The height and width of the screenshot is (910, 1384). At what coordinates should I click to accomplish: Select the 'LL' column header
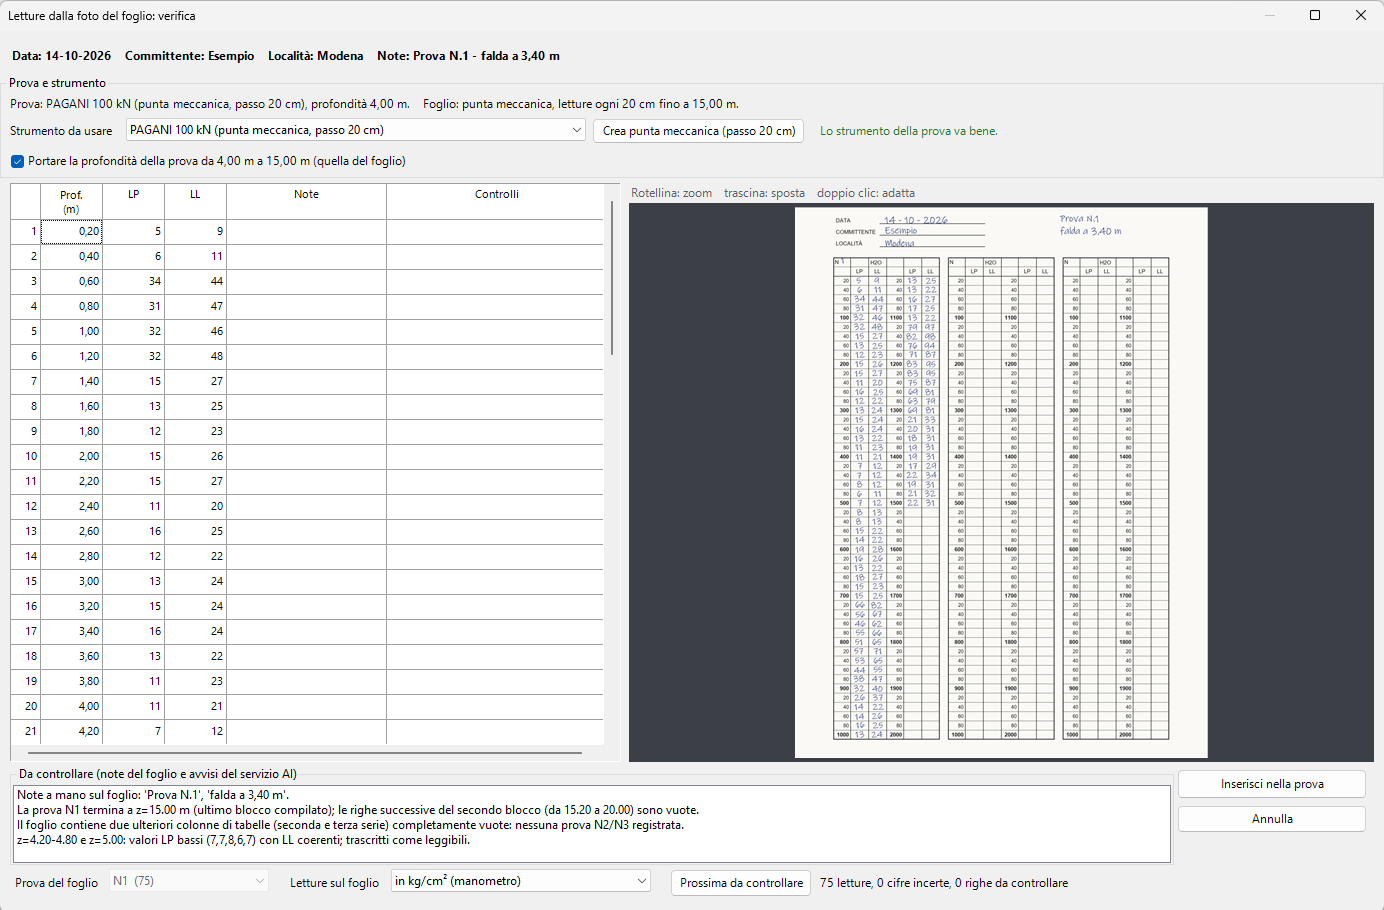pos(196,202)
